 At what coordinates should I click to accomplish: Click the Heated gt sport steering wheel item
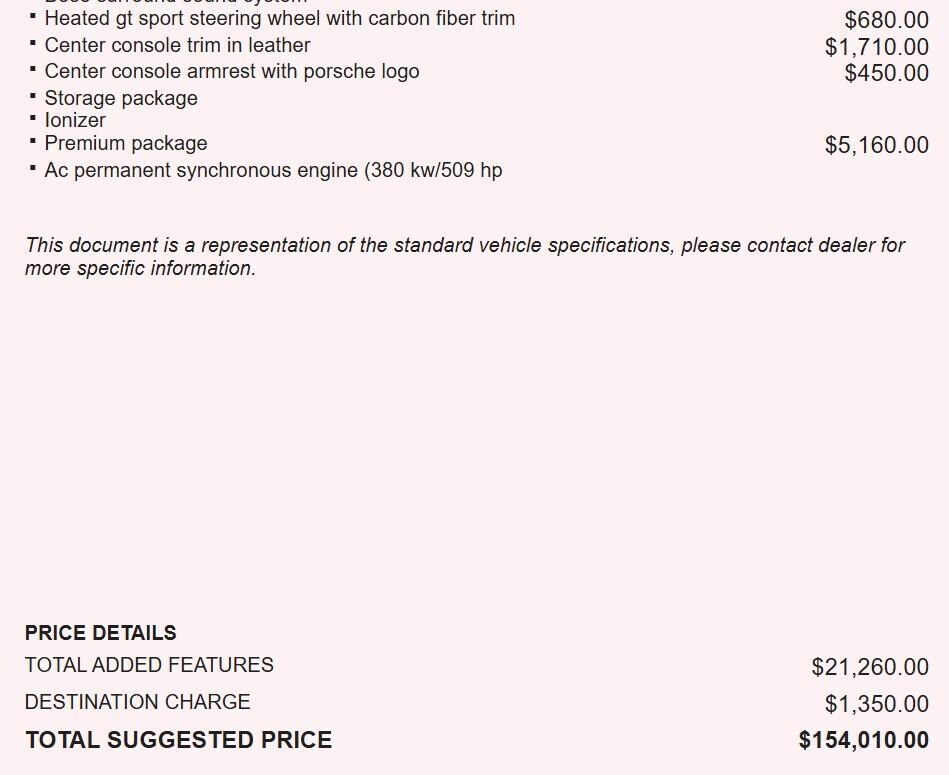coord(279,18)
